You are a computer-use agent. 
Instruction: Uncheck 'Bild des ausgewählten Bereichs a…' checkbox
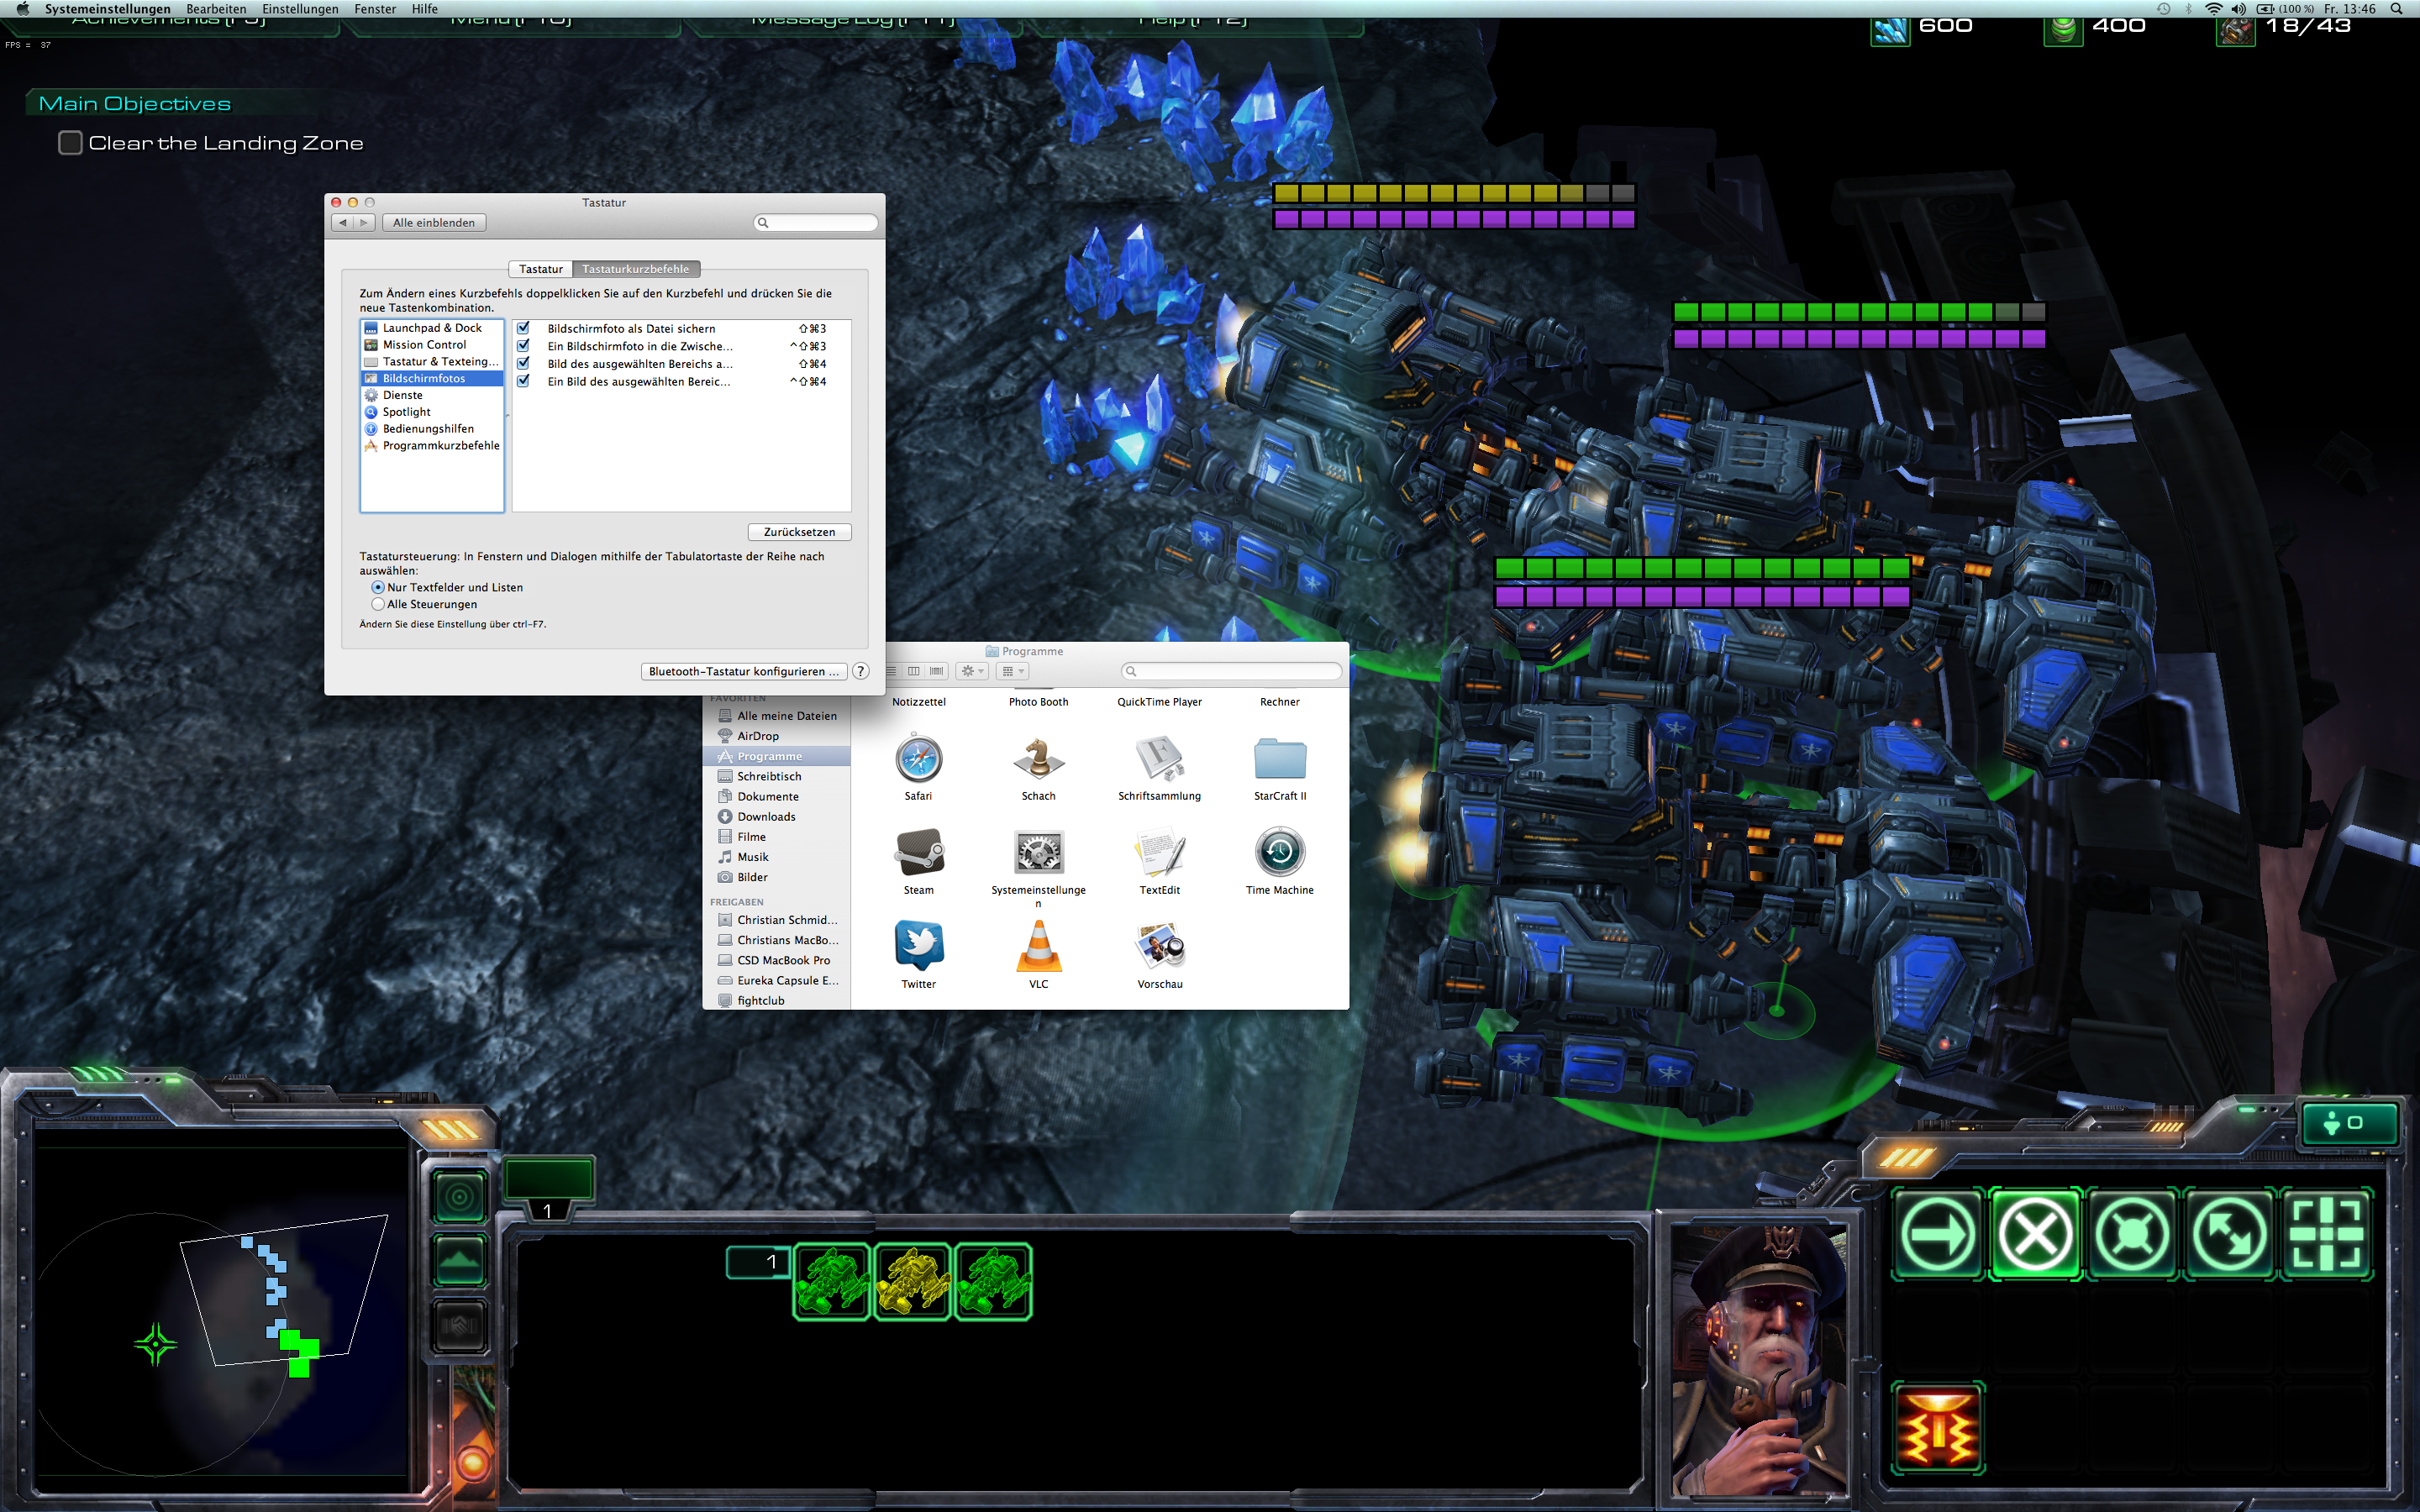tap(523, 363)
